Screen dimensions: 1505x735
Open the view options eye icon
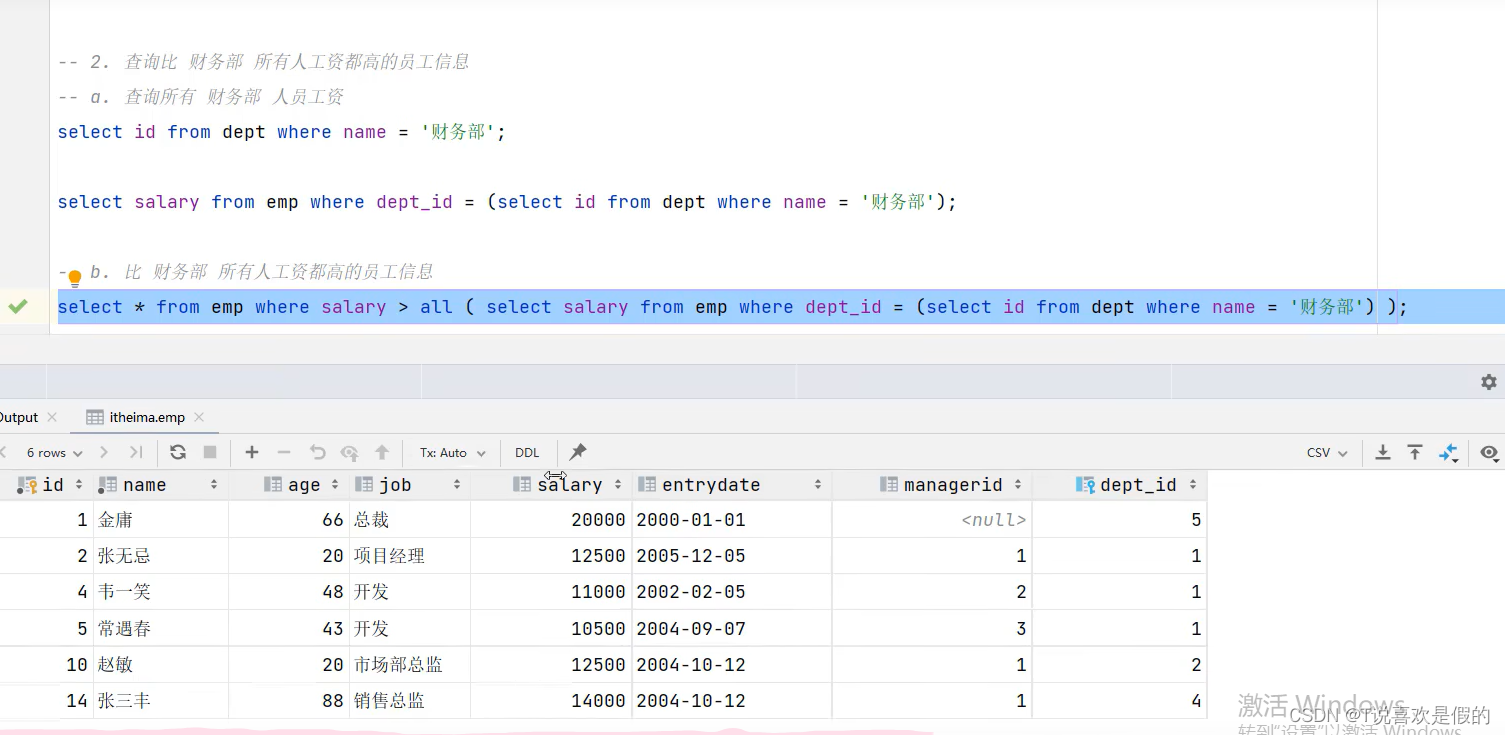click(1489, 452)
